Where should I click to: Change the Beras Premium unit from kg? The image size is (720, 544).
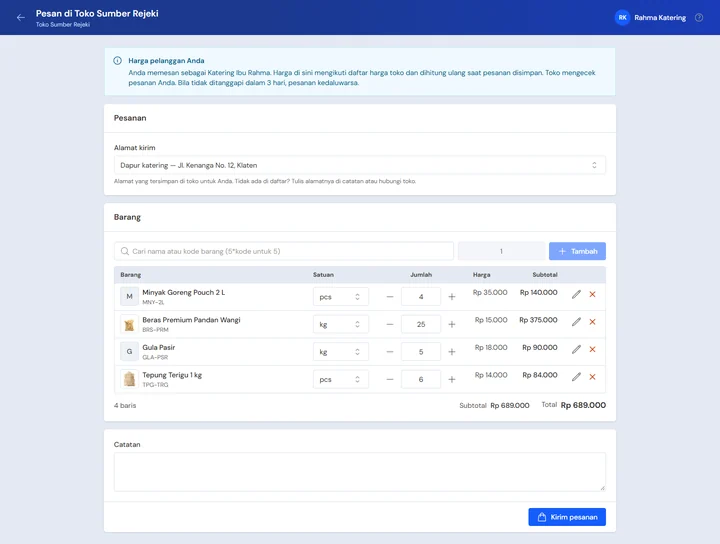click(341, 324)
